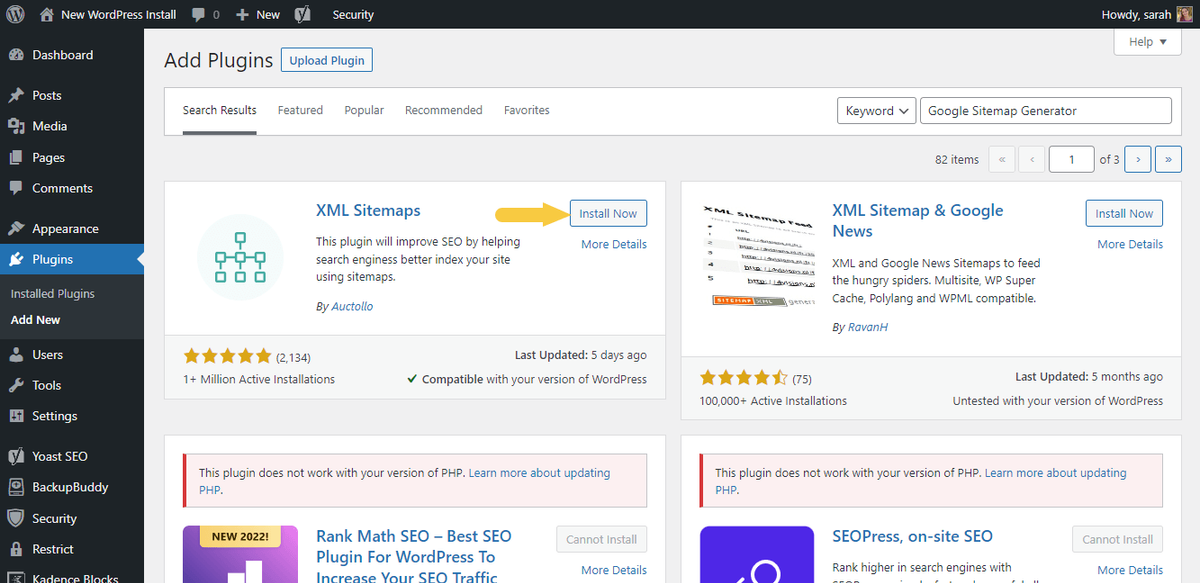Image resolution: width=1200 pixels, height=583 pixels.
Task: Install the XML Sitemaps plugin
Action: [608, 213]
